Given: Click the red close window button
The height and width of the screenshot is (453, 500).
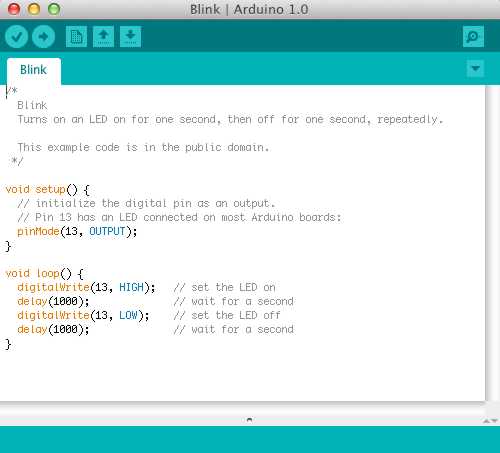Looking at the screenshot, I should pyautogui.click(x=14, y=9).
